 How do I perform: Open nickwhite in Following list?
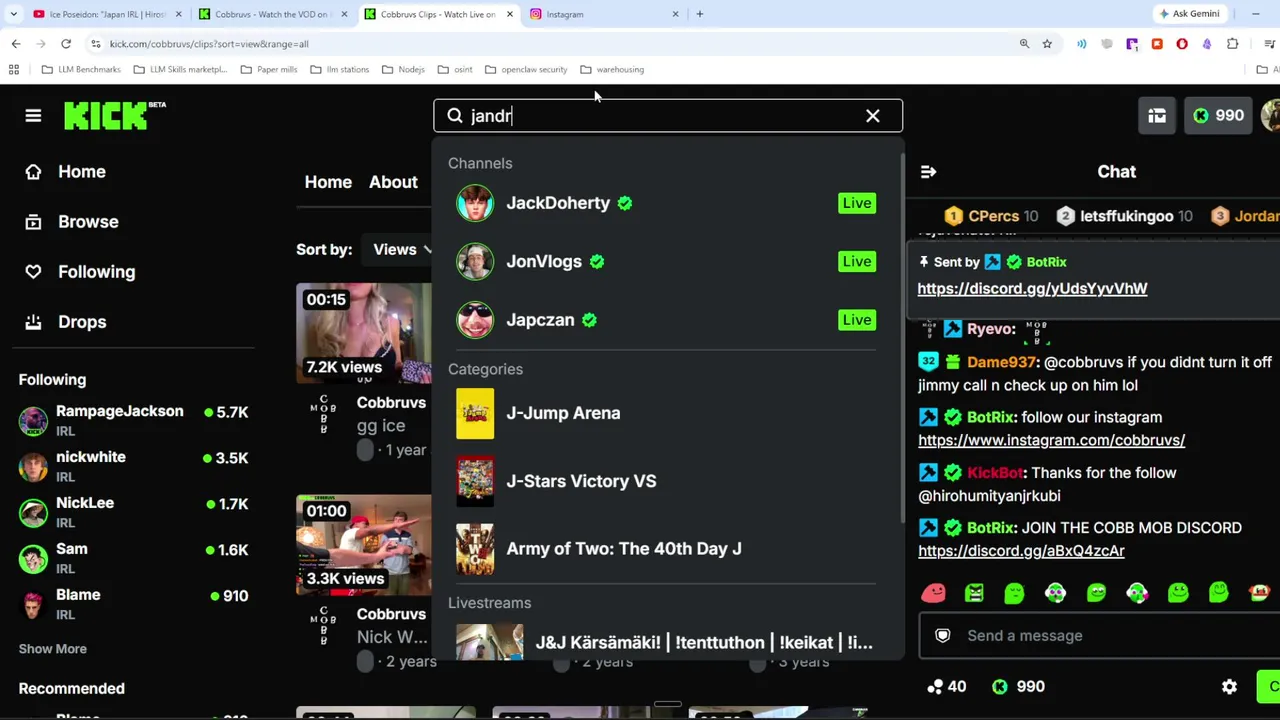point(133,467)
